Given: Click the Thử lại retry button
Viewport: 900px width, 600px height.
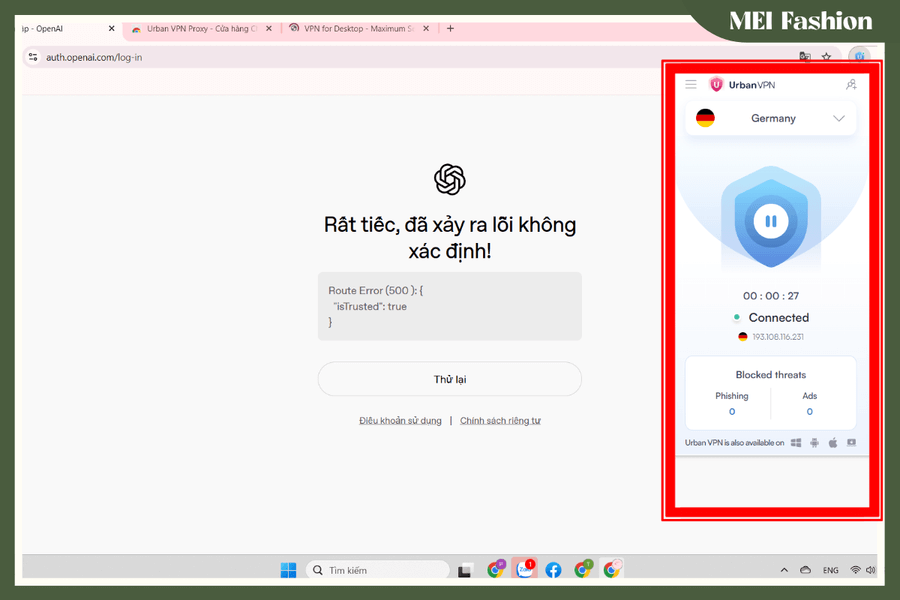Looking at the screenshot, I should pos(449,379).
